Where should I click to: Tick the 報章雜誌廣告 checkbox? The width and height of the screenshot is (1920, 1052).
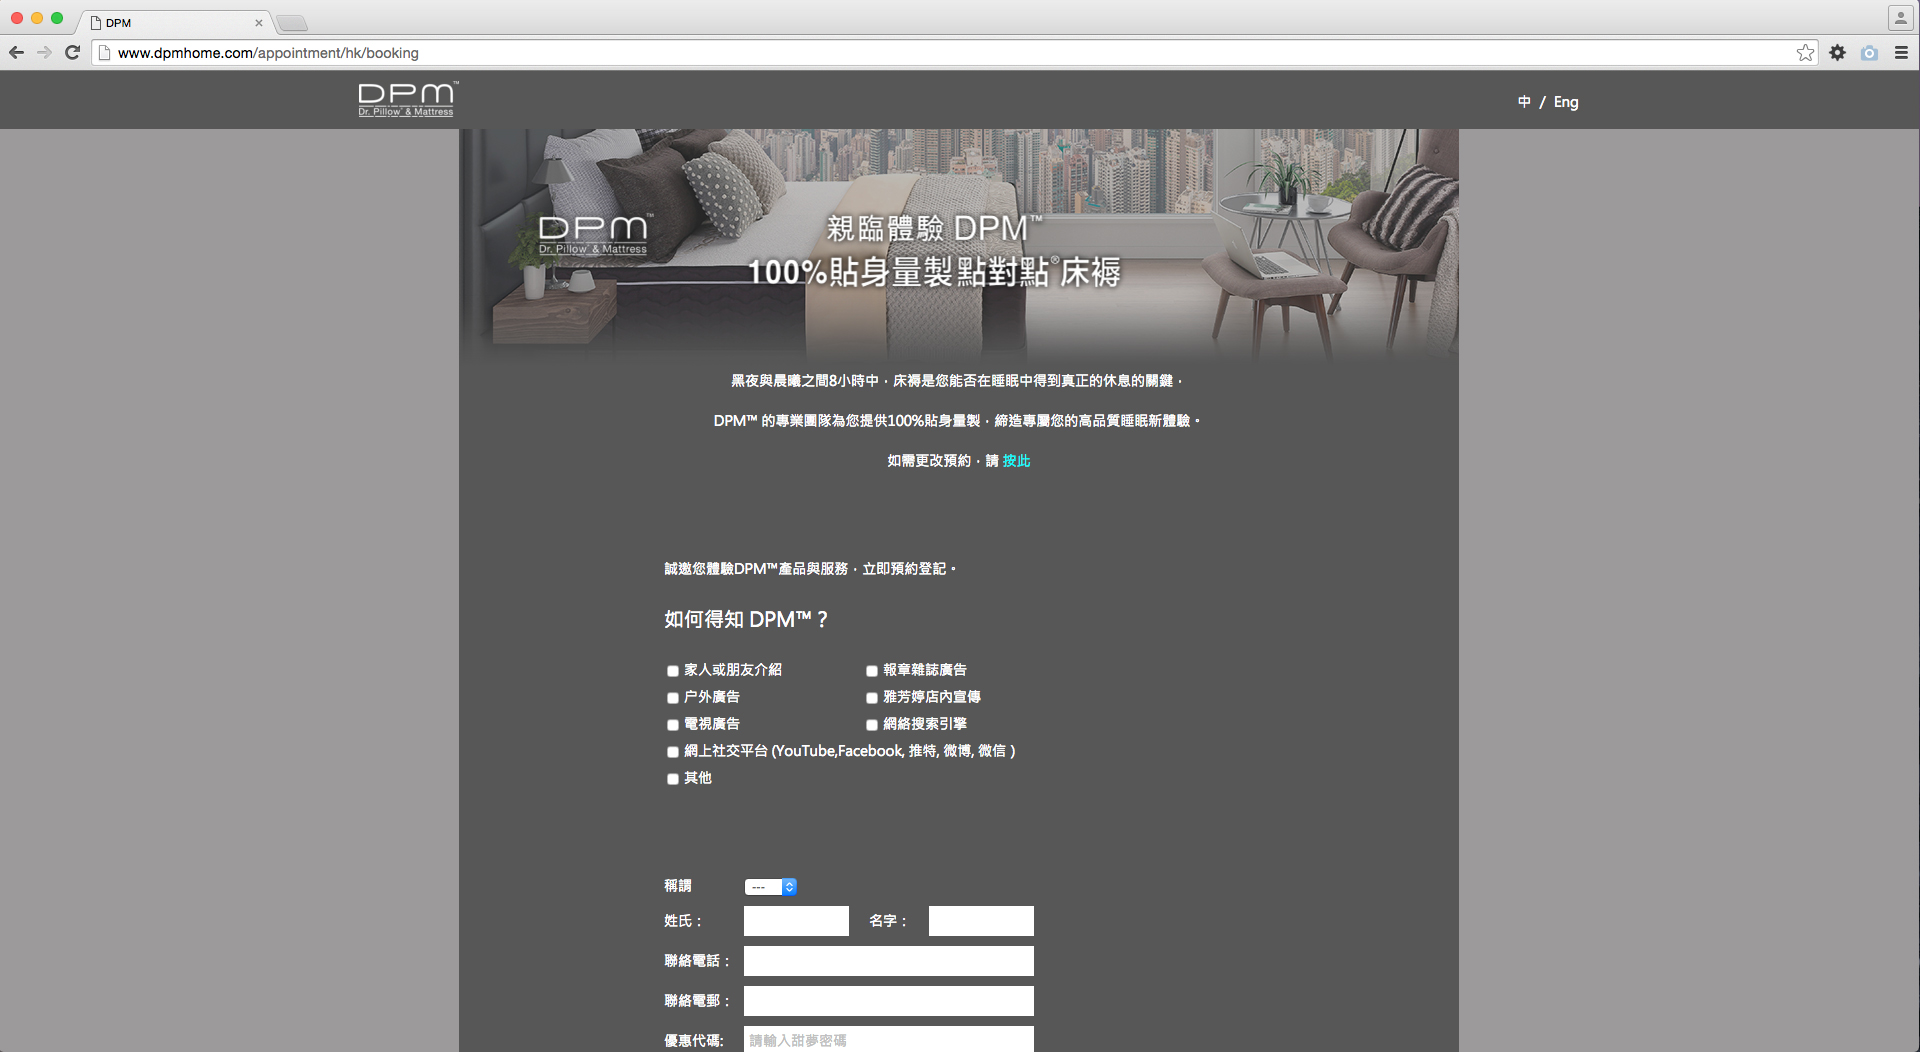[x=872, y=671]
